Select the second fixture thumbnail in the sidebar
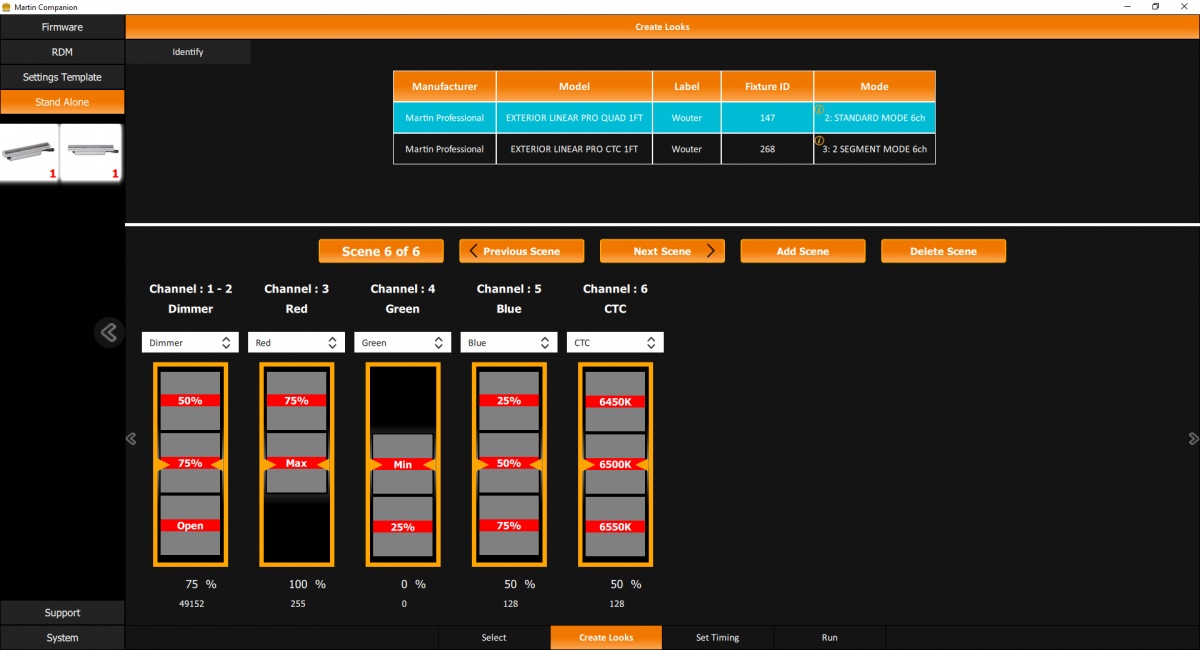 coord(92,153)
